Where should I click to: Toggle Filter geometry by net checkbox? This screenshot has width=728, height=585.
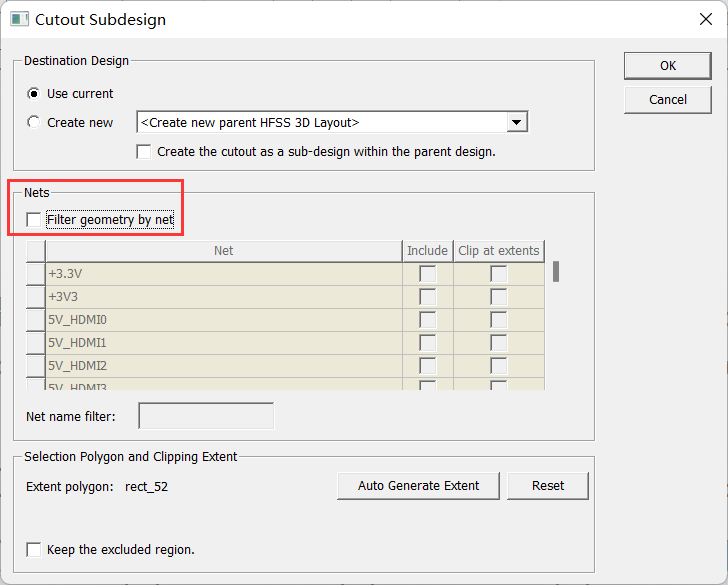click(33, 220)
